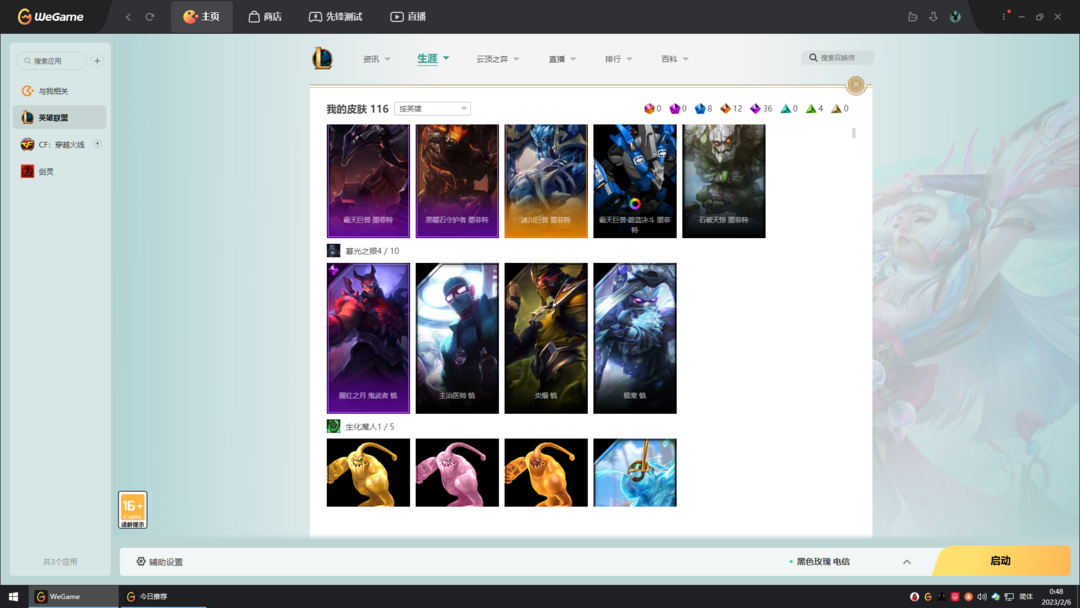Click the 简体 input method indicator
The width and height of the screenshot is (1080, 608).
click(x=1026, y=597)
